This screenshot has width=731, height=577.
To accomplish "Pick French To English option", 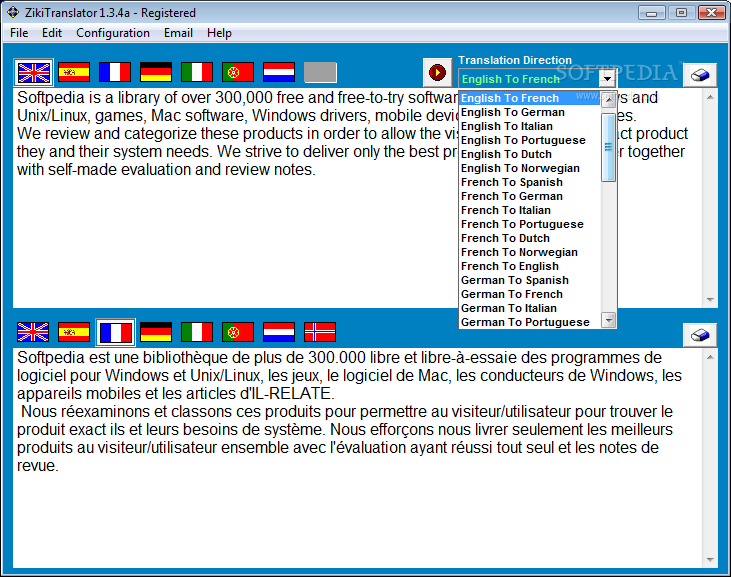I will (530, 266).
